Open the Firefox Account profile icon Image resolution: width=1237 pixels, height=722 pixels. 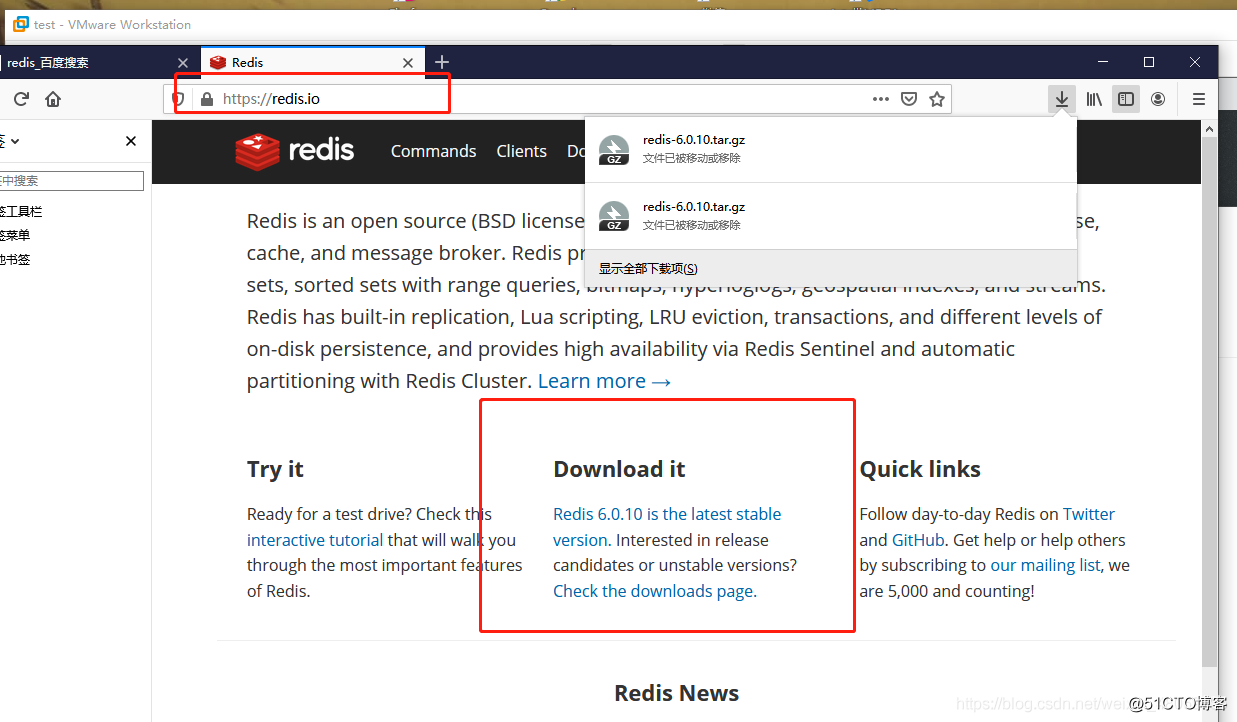[1158, 99]
